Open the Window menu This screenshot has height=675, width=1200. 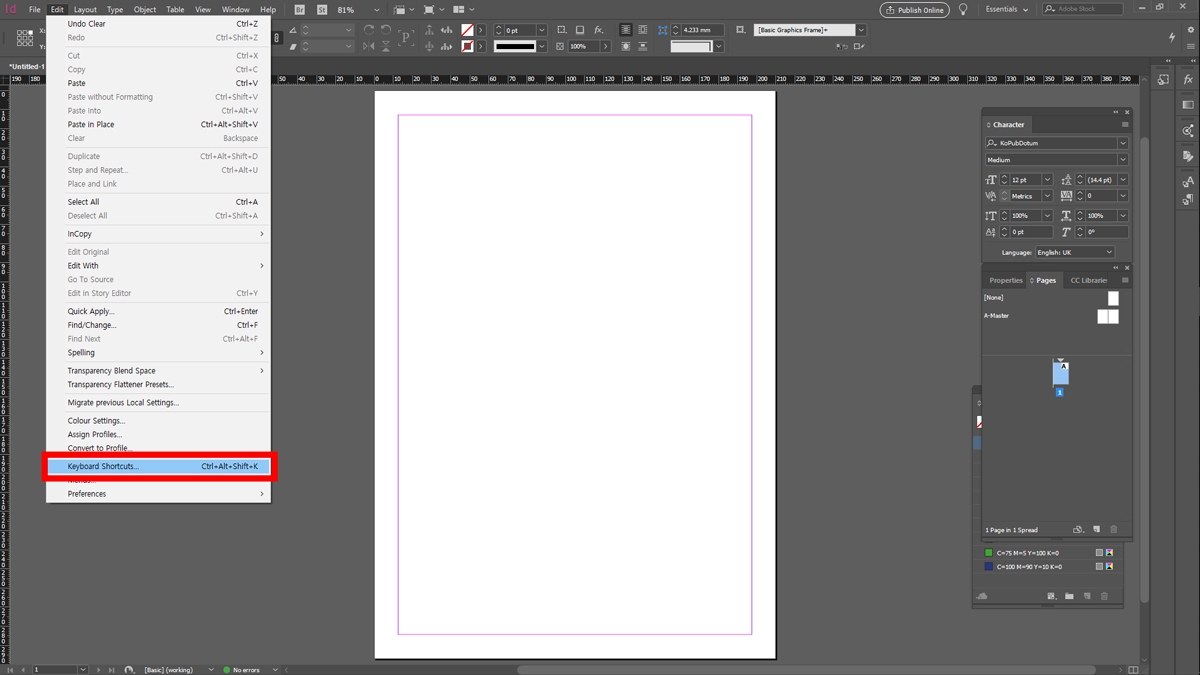[x=236, y=9]
